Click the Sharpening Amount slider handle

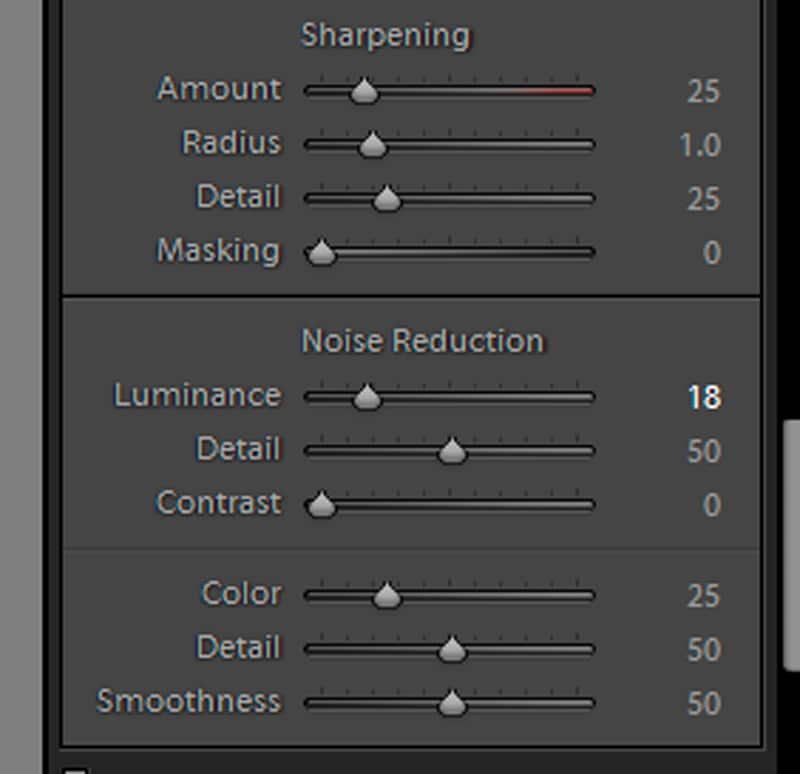click(x=364, y=93)
